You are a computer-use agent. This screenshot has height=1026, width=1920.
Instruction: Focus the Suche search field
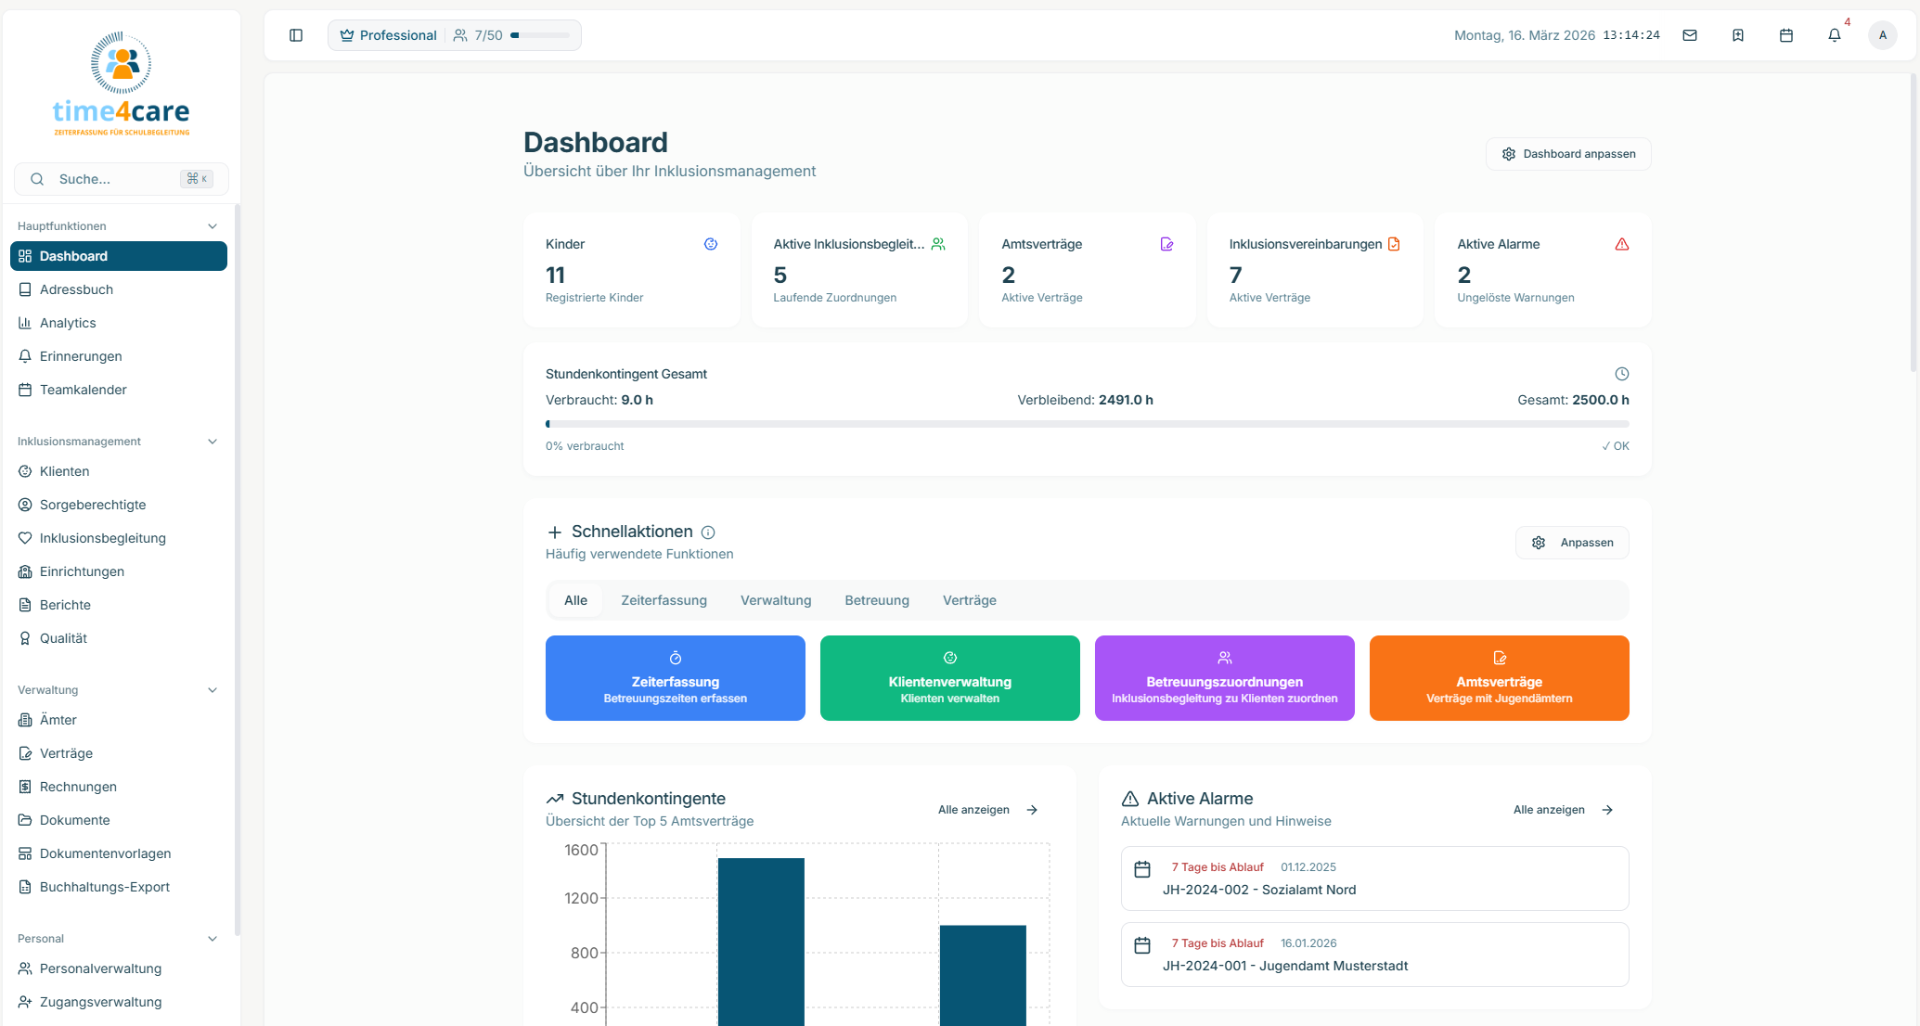click(121, 179)
